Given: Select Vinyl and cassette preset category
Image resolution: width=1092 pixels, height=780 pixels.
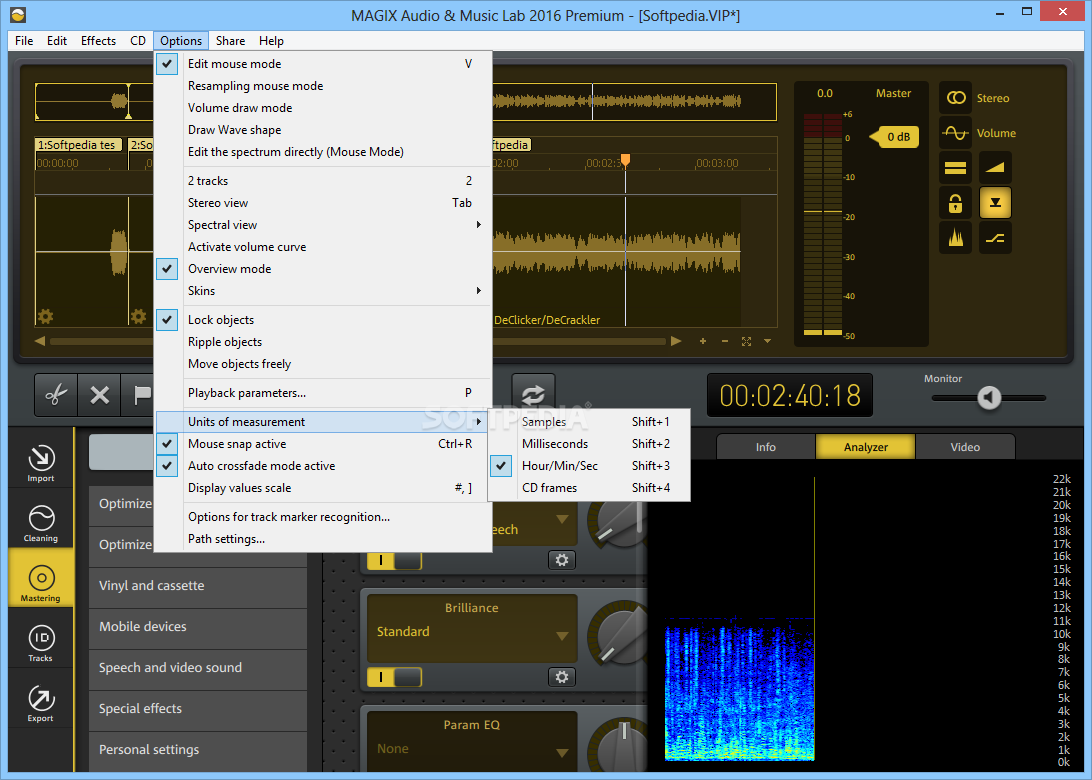Looking at the screenshot, I should click(198, 586).
